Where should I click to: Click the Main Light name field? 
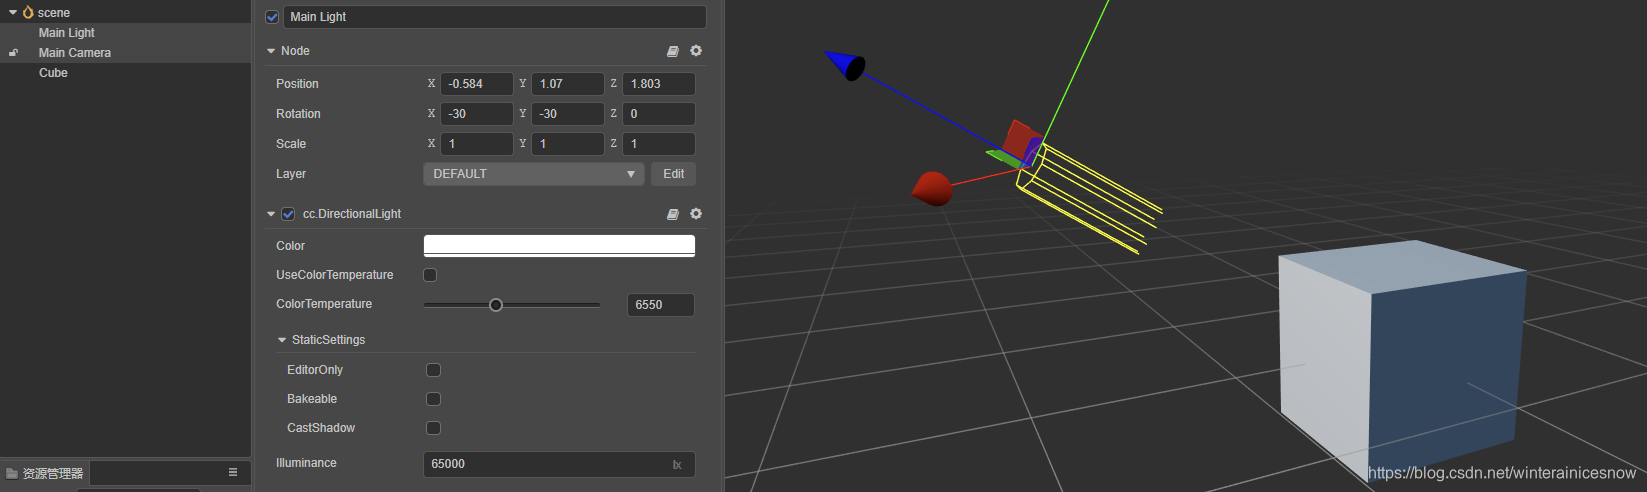pyautogui.click(x=495, y=17)
